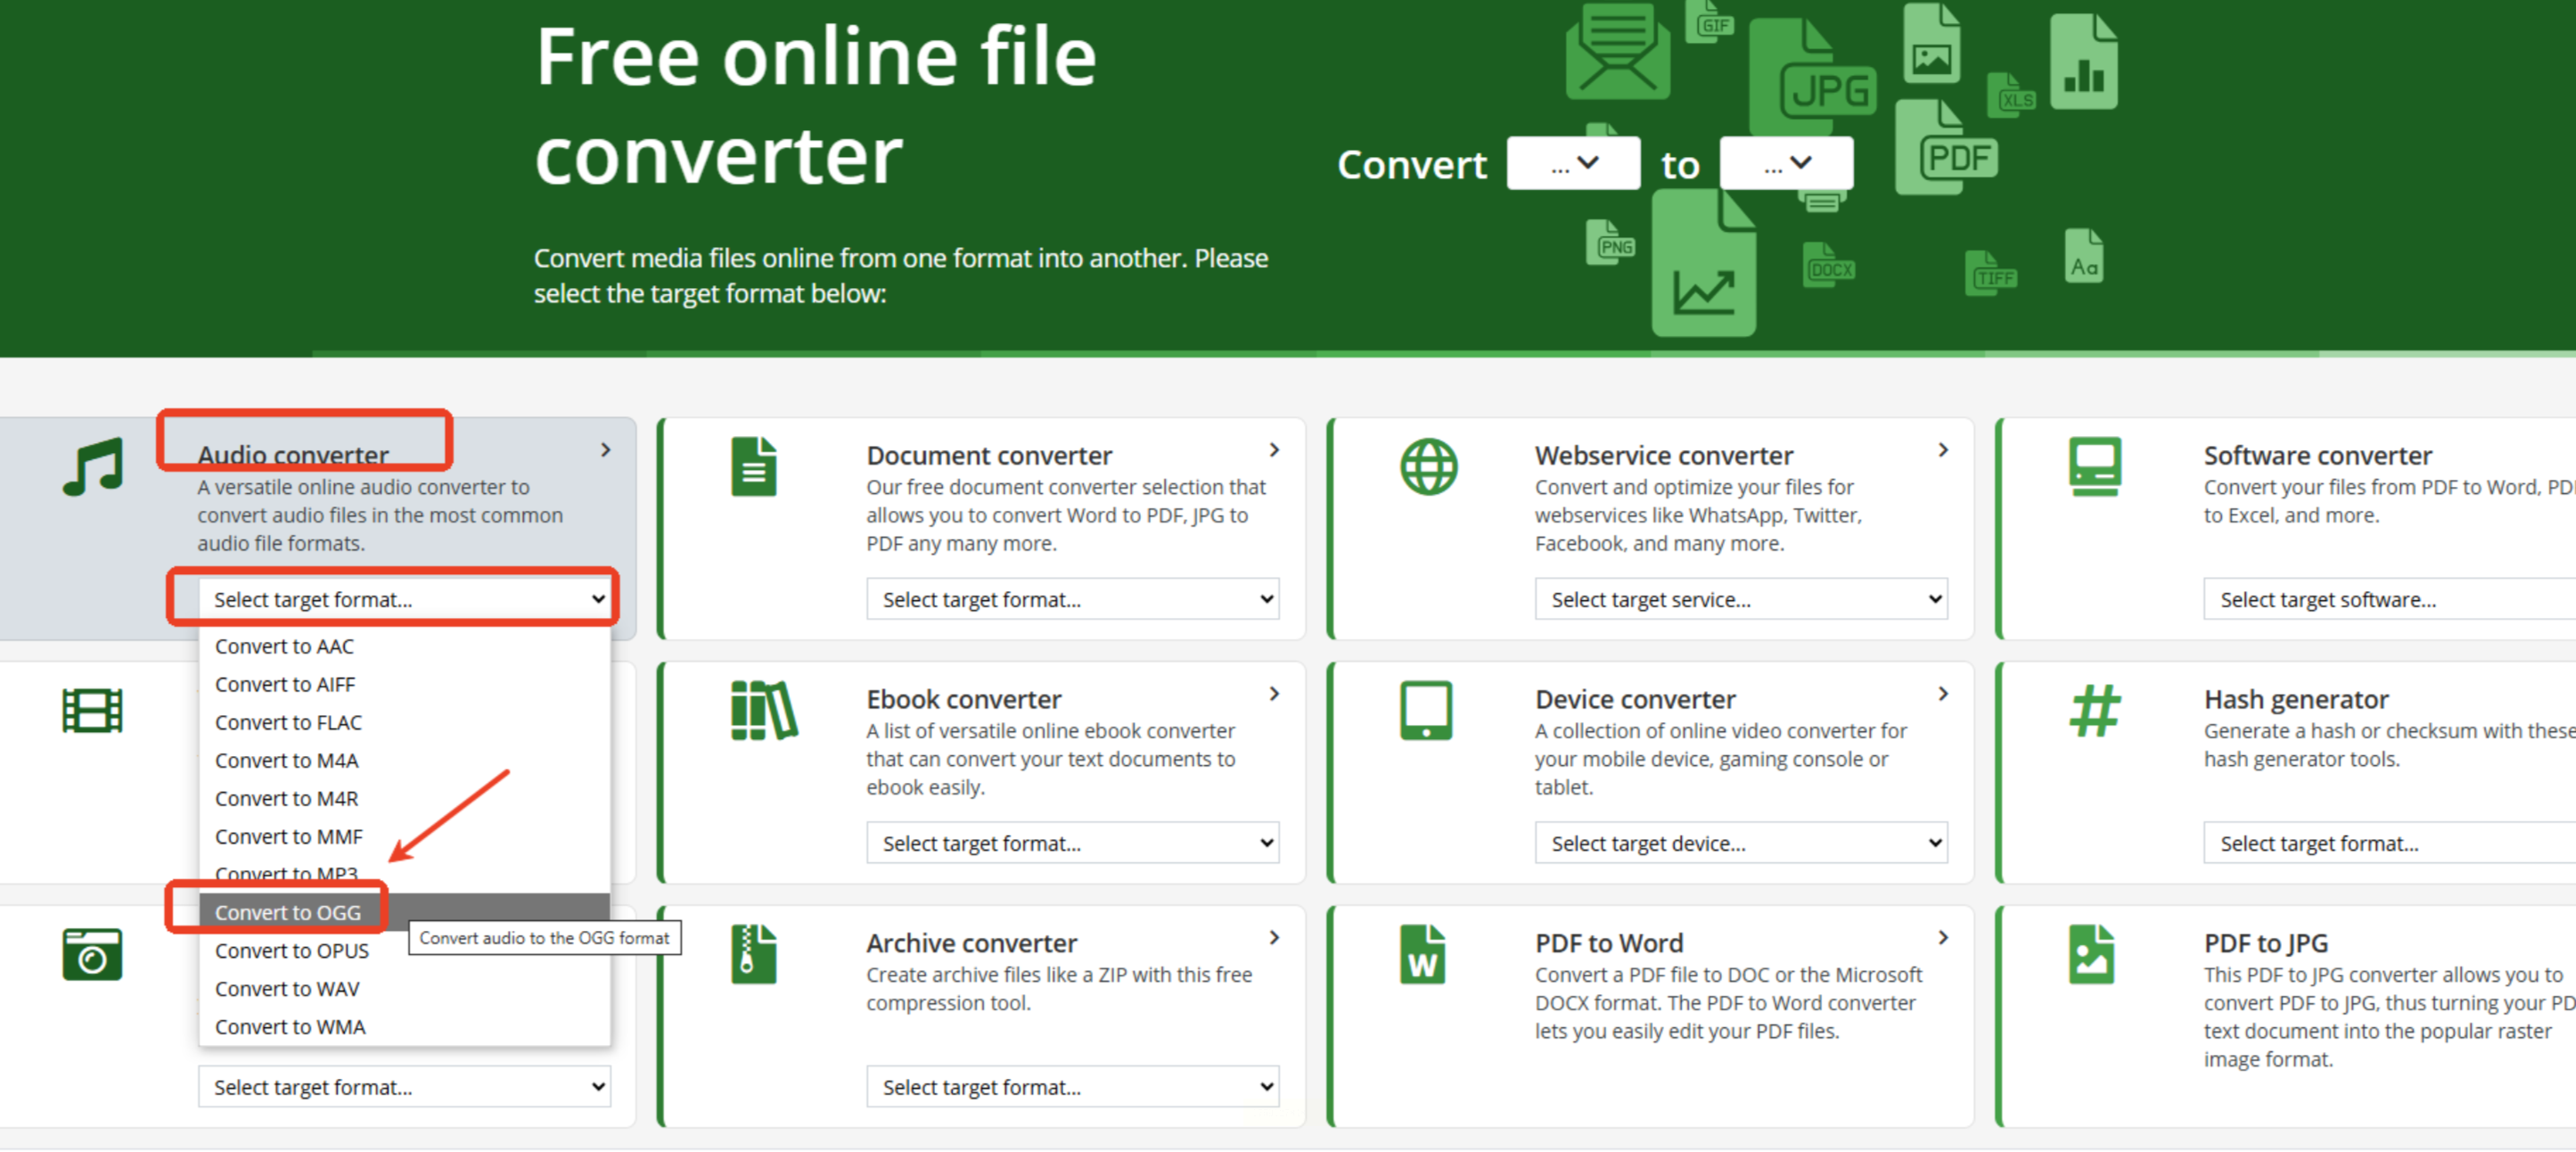The width and height of the screenshot is (2576, 1152).
Task: Open the destination format dropdown after 'to'
Action: tap(1786, 163)
